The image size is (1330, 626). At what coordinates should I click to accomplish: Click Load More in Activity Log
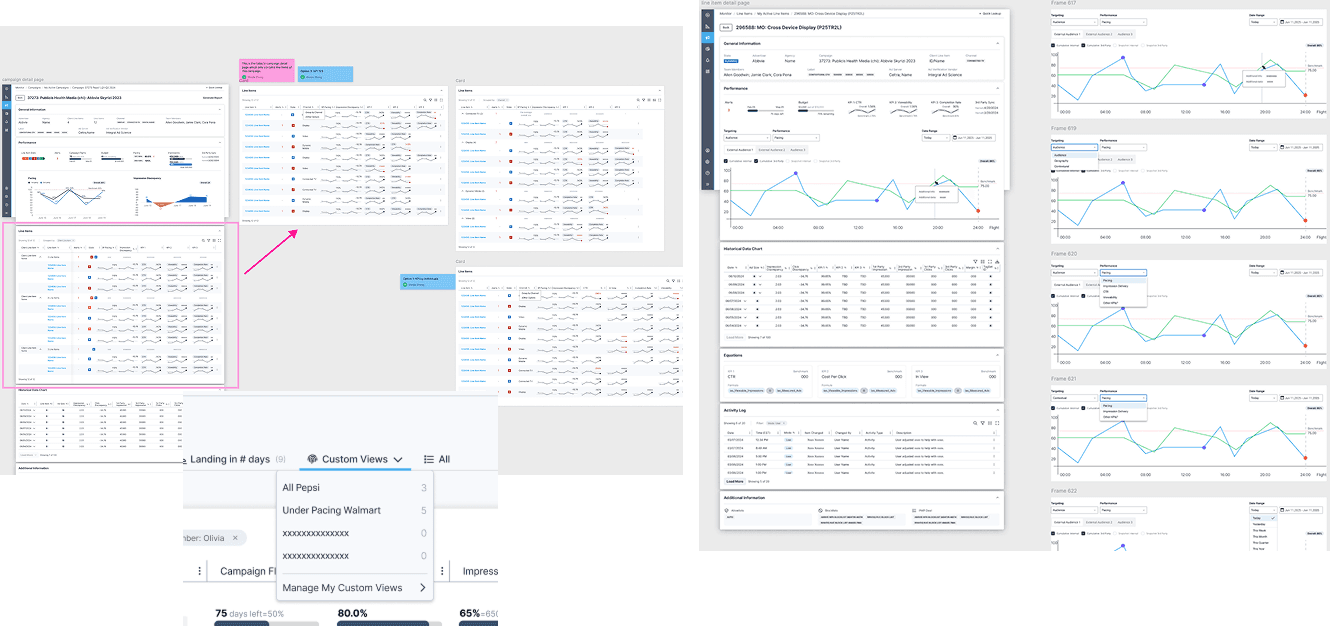pyautogui.click(x=735, y=481)
